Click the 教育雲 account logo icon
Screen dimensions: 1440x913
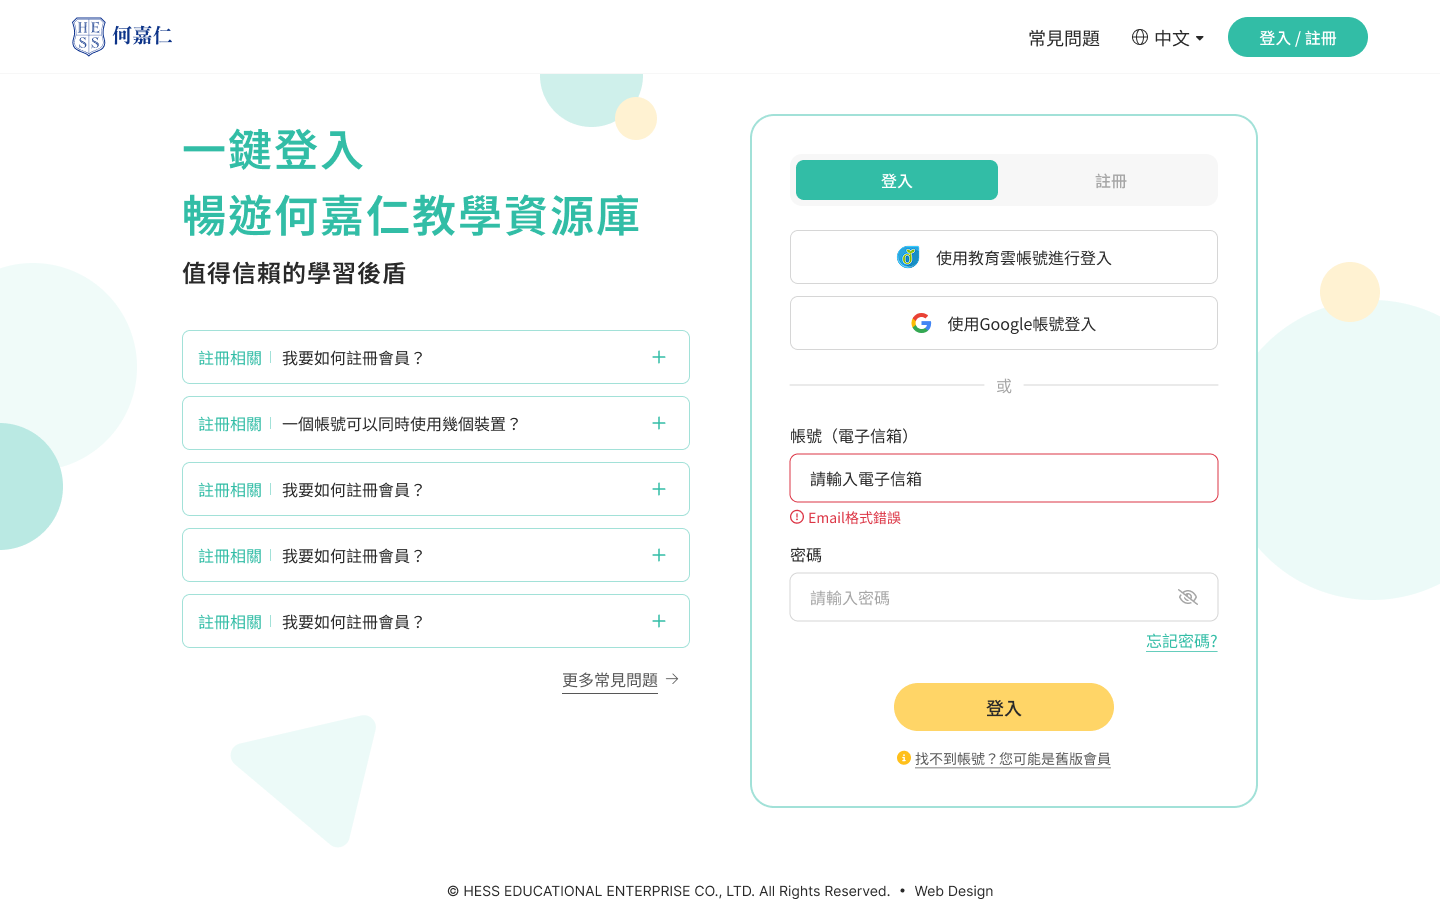(x=908, y=257)
